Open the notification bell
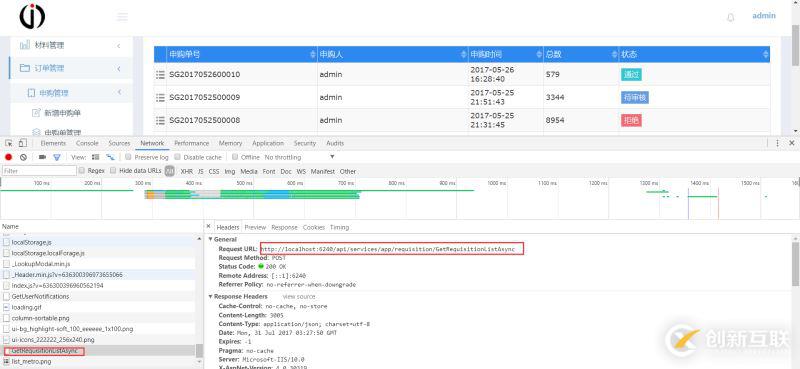Image resolution: width=800 pixels, height=369 pixels. [x=731, y=17]
